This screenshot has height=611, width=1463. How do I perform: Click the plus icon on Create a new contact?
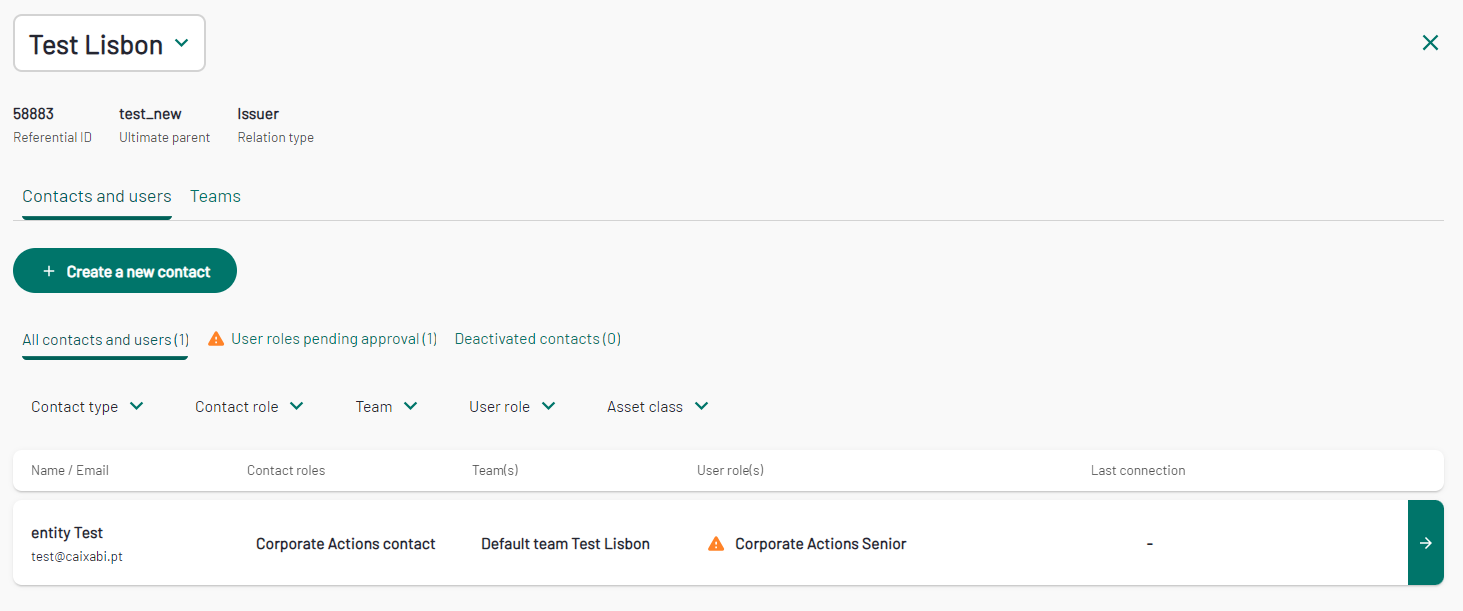pos(49,272)
